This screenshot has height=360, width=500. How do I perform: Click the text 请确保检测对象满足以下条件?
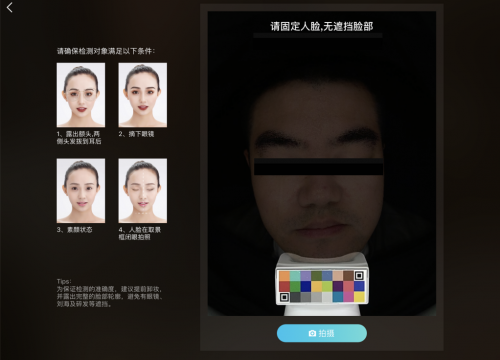[106, 51]
